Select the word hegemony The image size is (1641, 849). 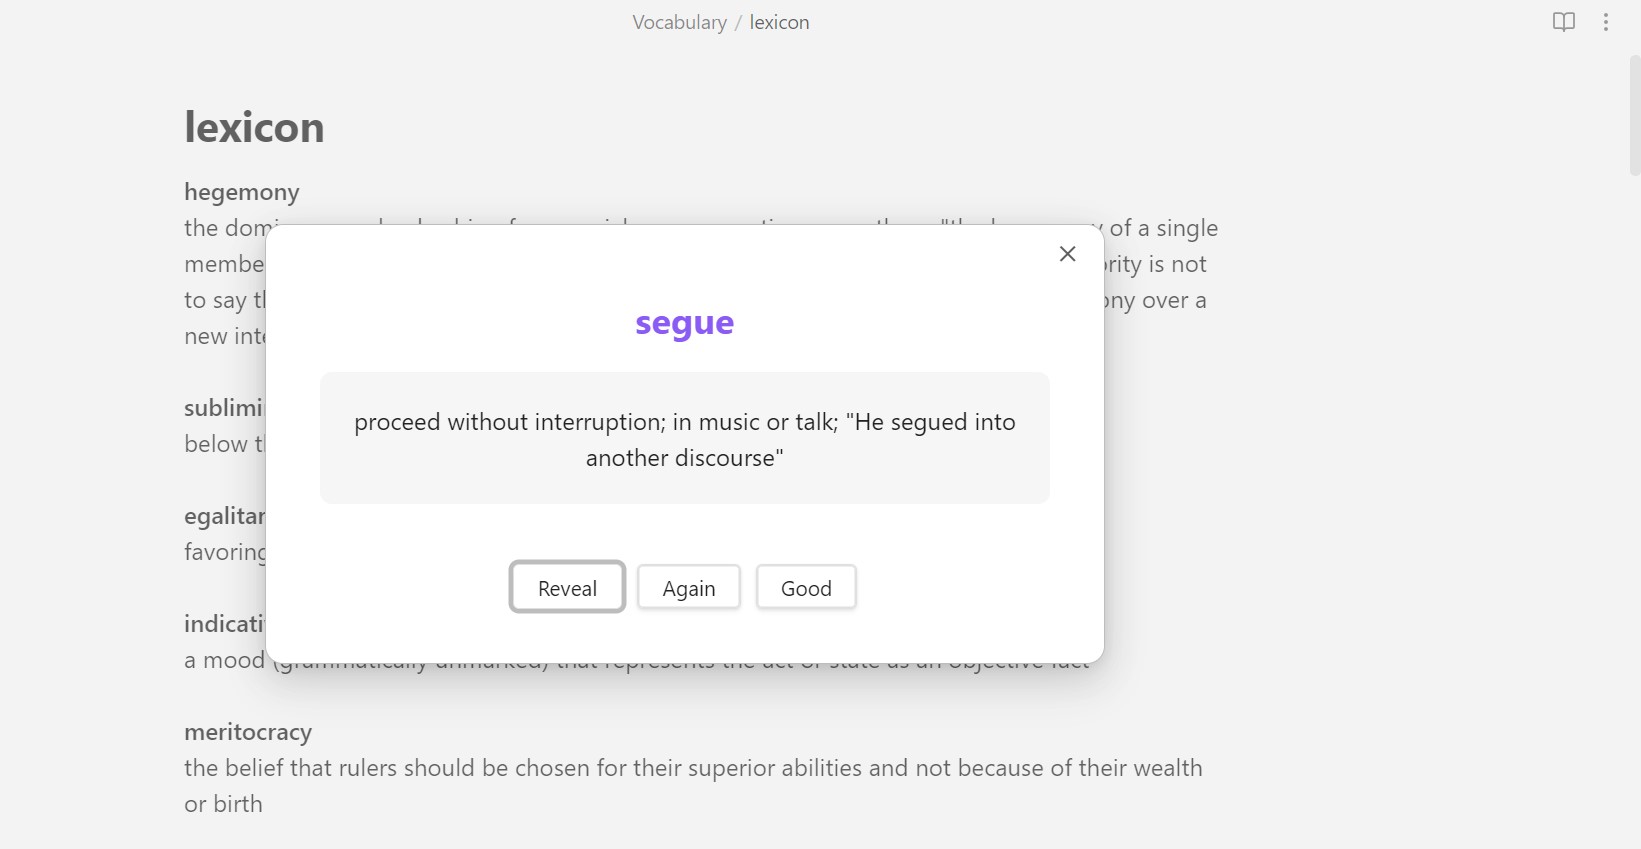click(241, 191)
